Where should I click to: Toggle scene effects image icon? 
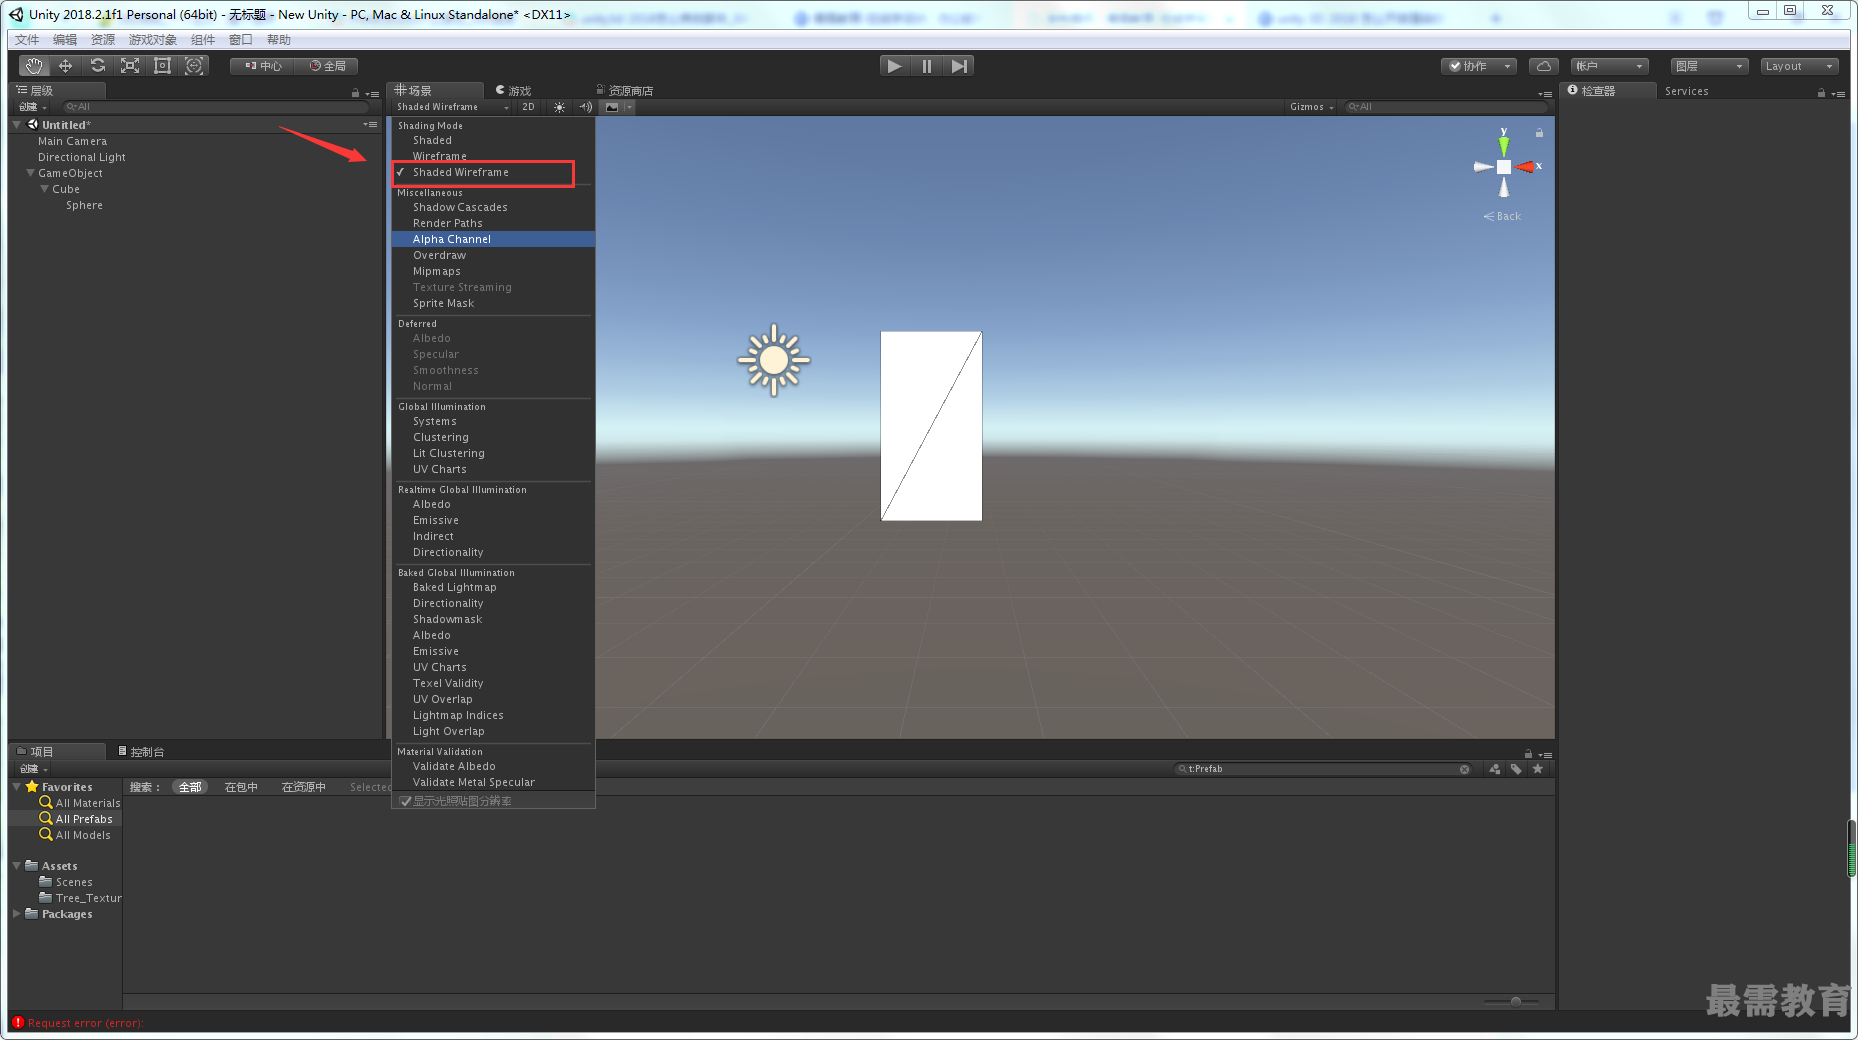612,107
